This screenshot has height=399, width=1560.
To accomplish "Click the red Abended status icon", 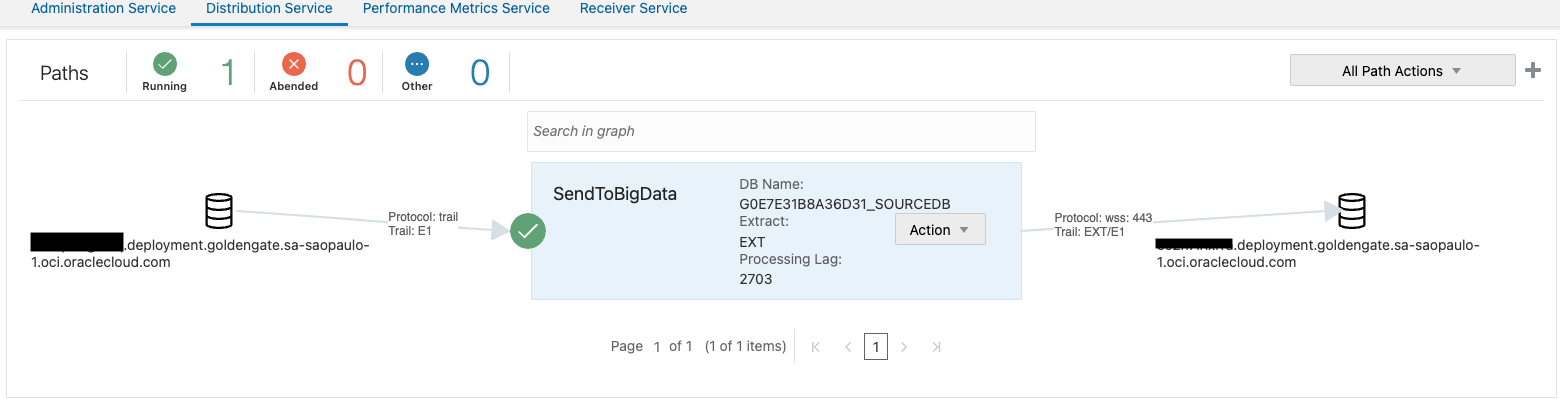I will 294,64.
